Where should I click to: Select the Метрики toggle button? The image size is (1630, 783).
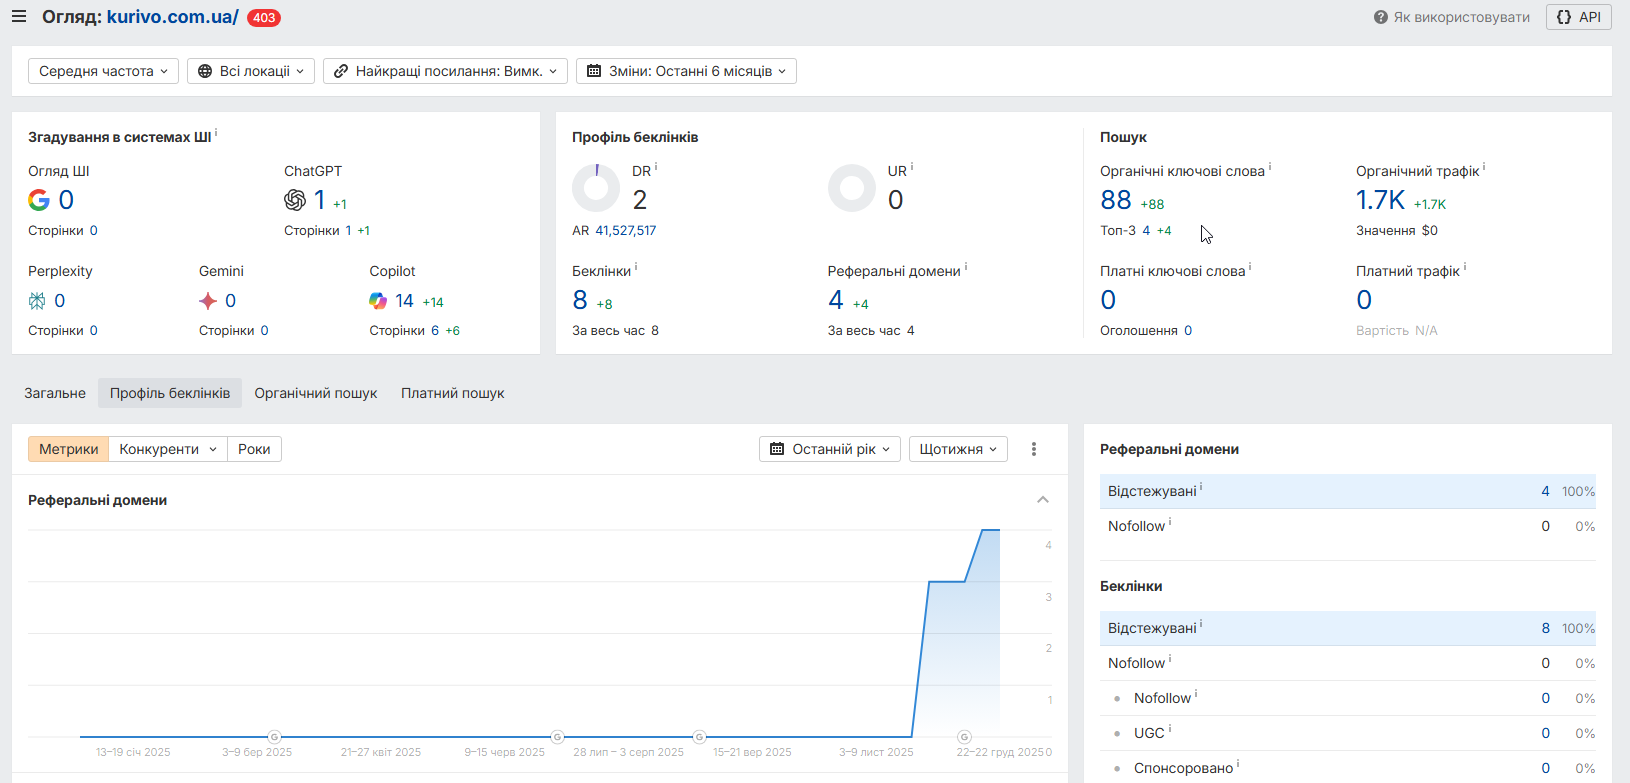[x=68, y=449]
